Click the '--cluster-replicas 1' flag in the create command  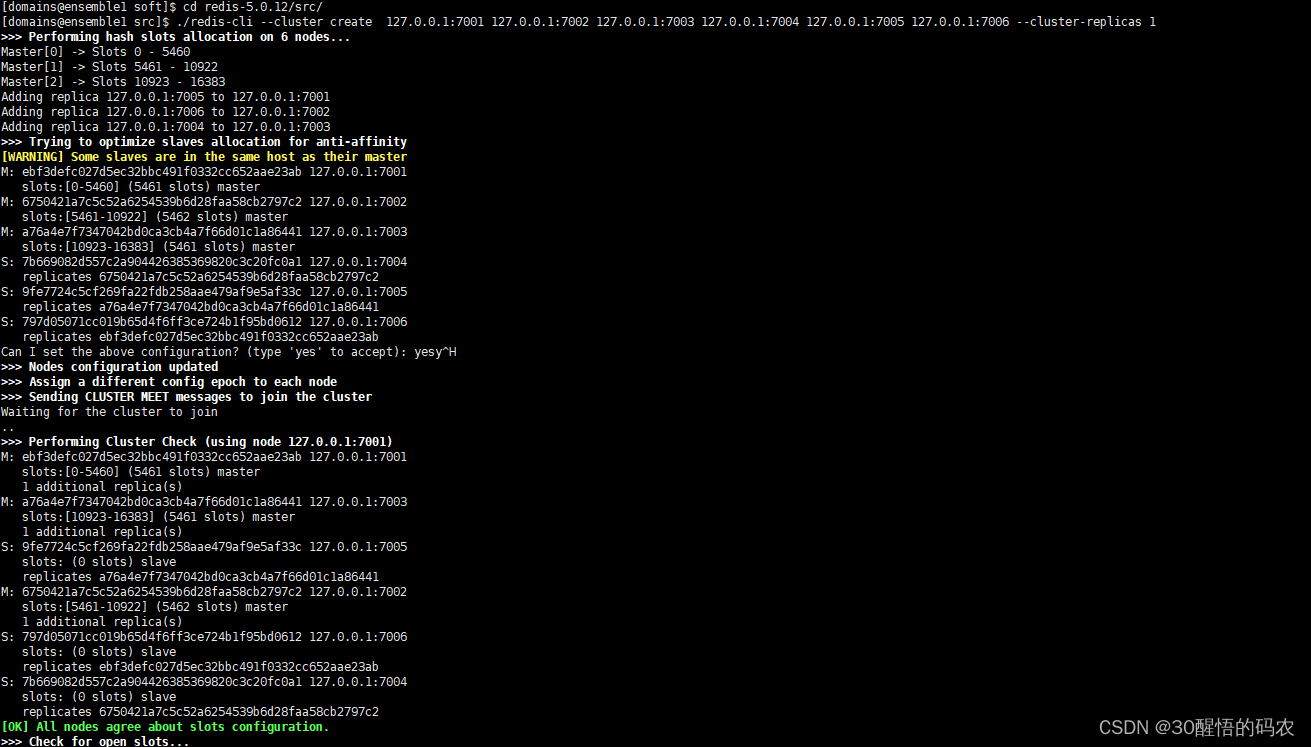[x=1086, y=22]
